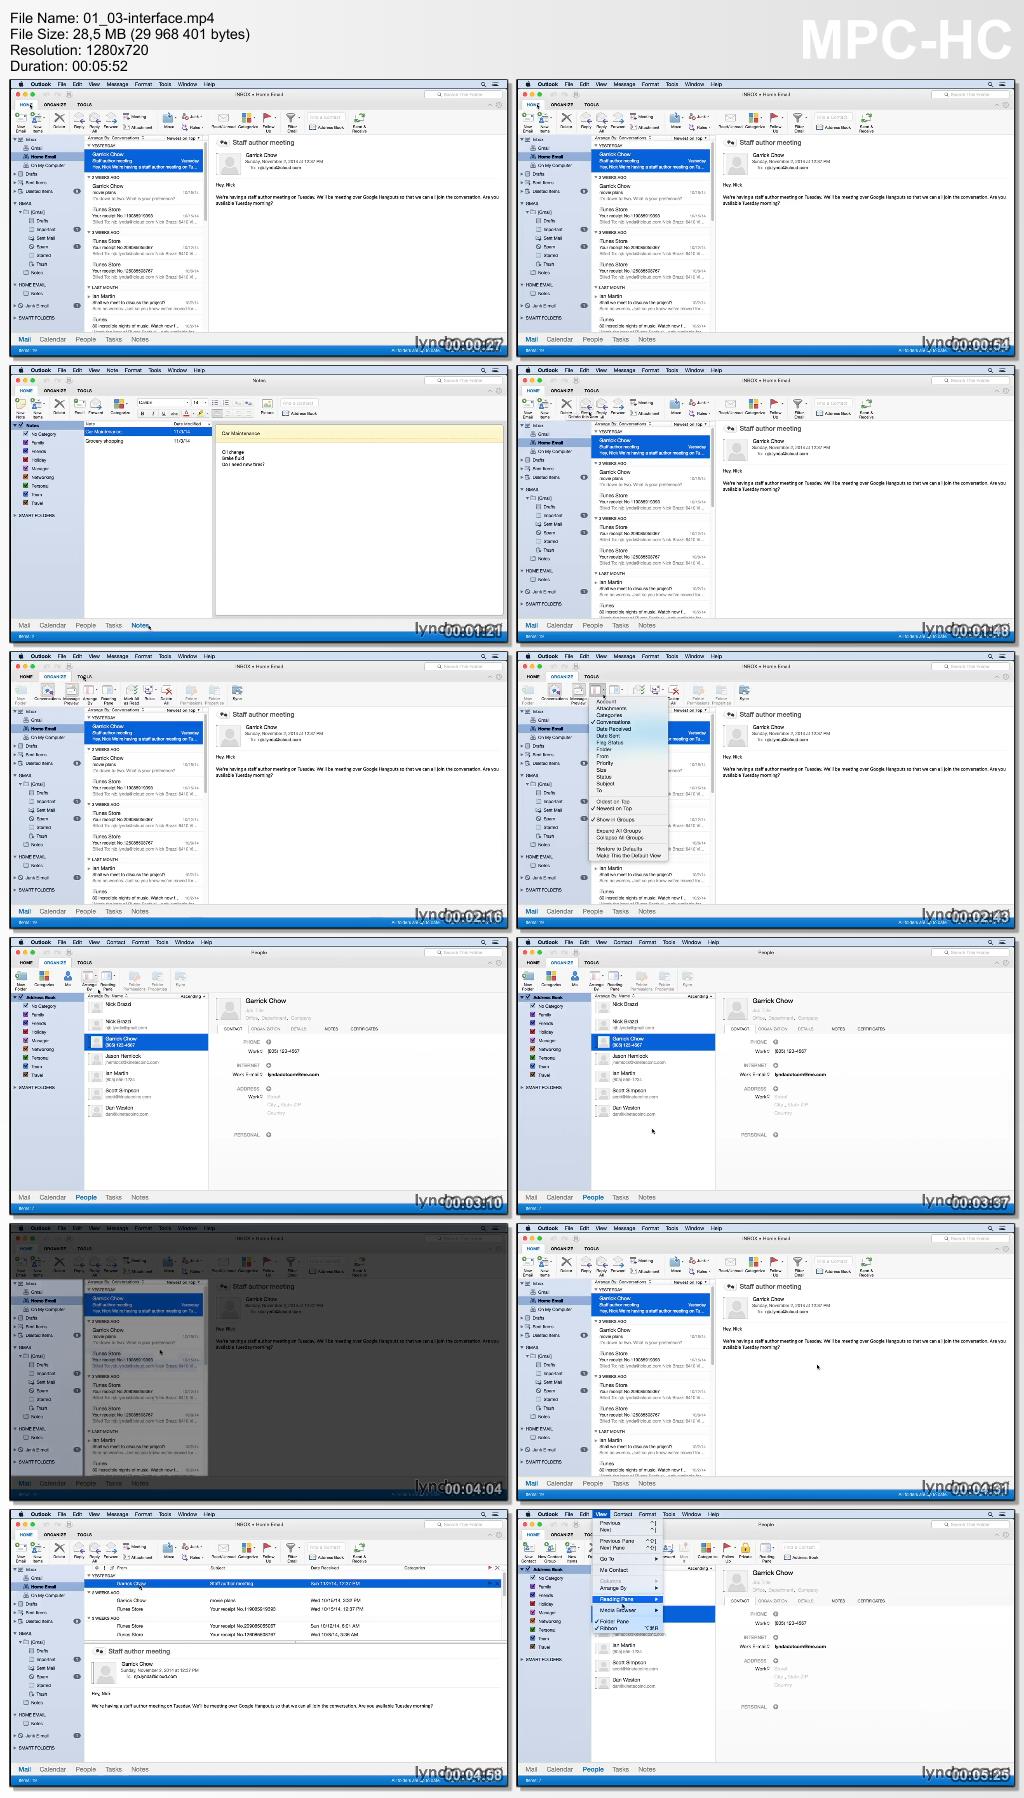Click Sync icon in 00:02:16 Organize ribbon
1024x1798 pixels.
coord(237,689)
